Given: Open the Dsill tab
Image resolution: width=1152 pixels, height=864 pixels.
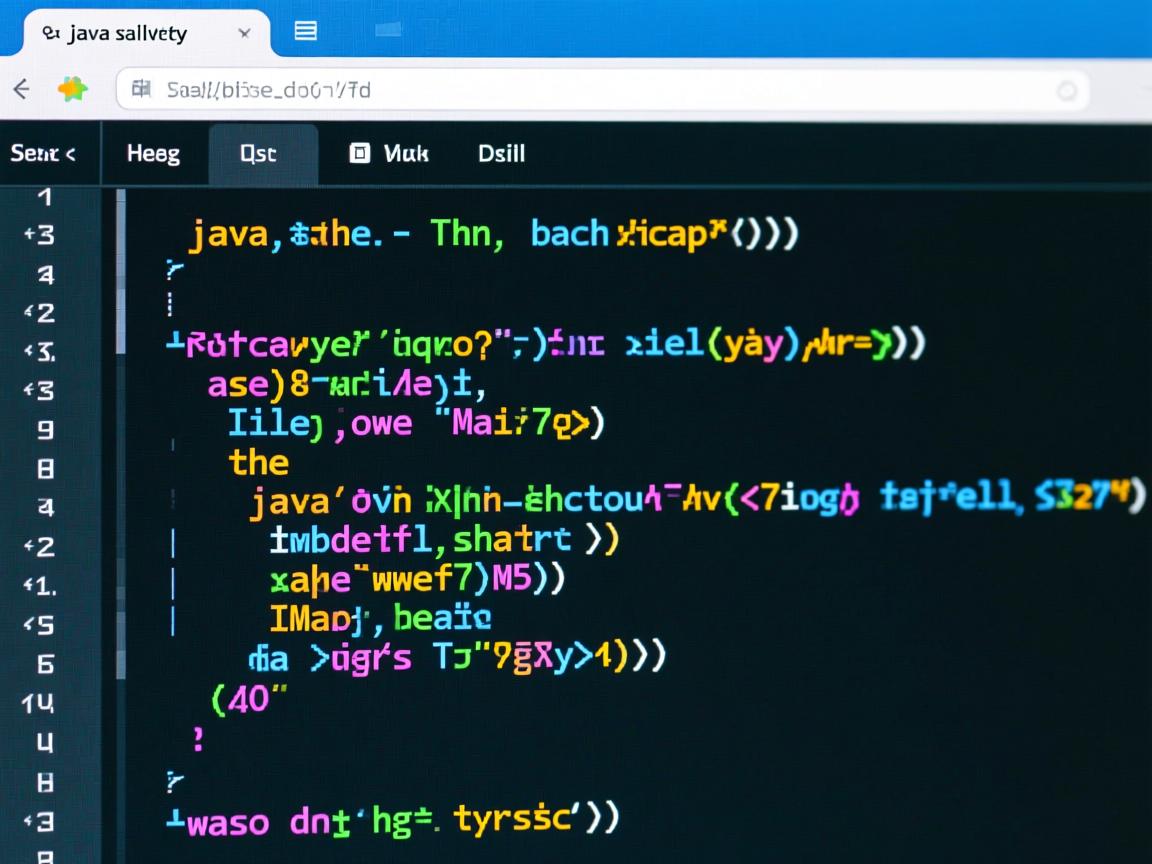Looking at the screenshot, I should click(x=501, y=154).
